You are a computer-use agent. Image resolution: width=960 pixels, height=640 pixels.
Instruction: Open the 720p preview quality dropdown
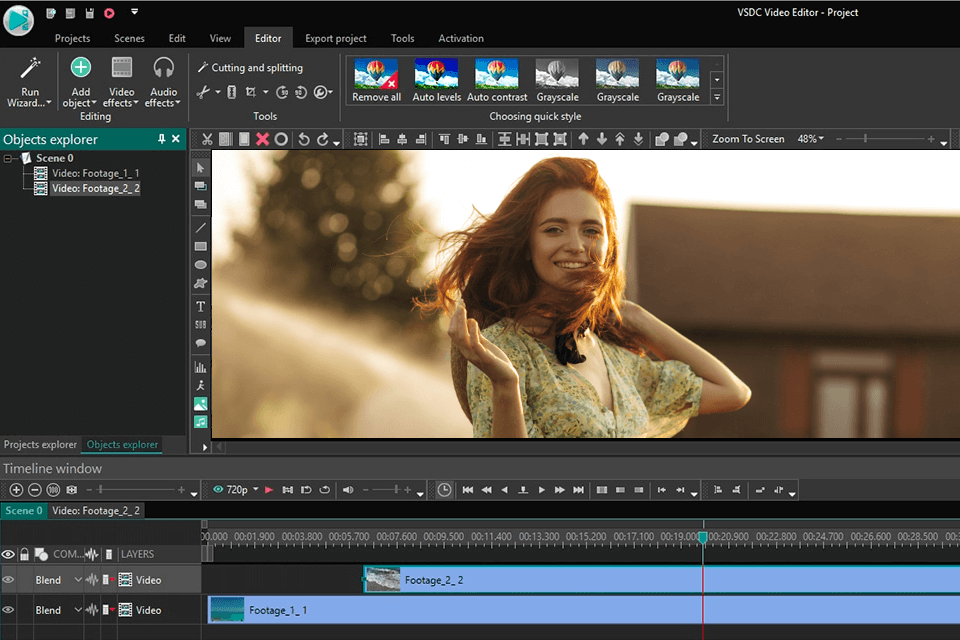[x=256, y=489]
